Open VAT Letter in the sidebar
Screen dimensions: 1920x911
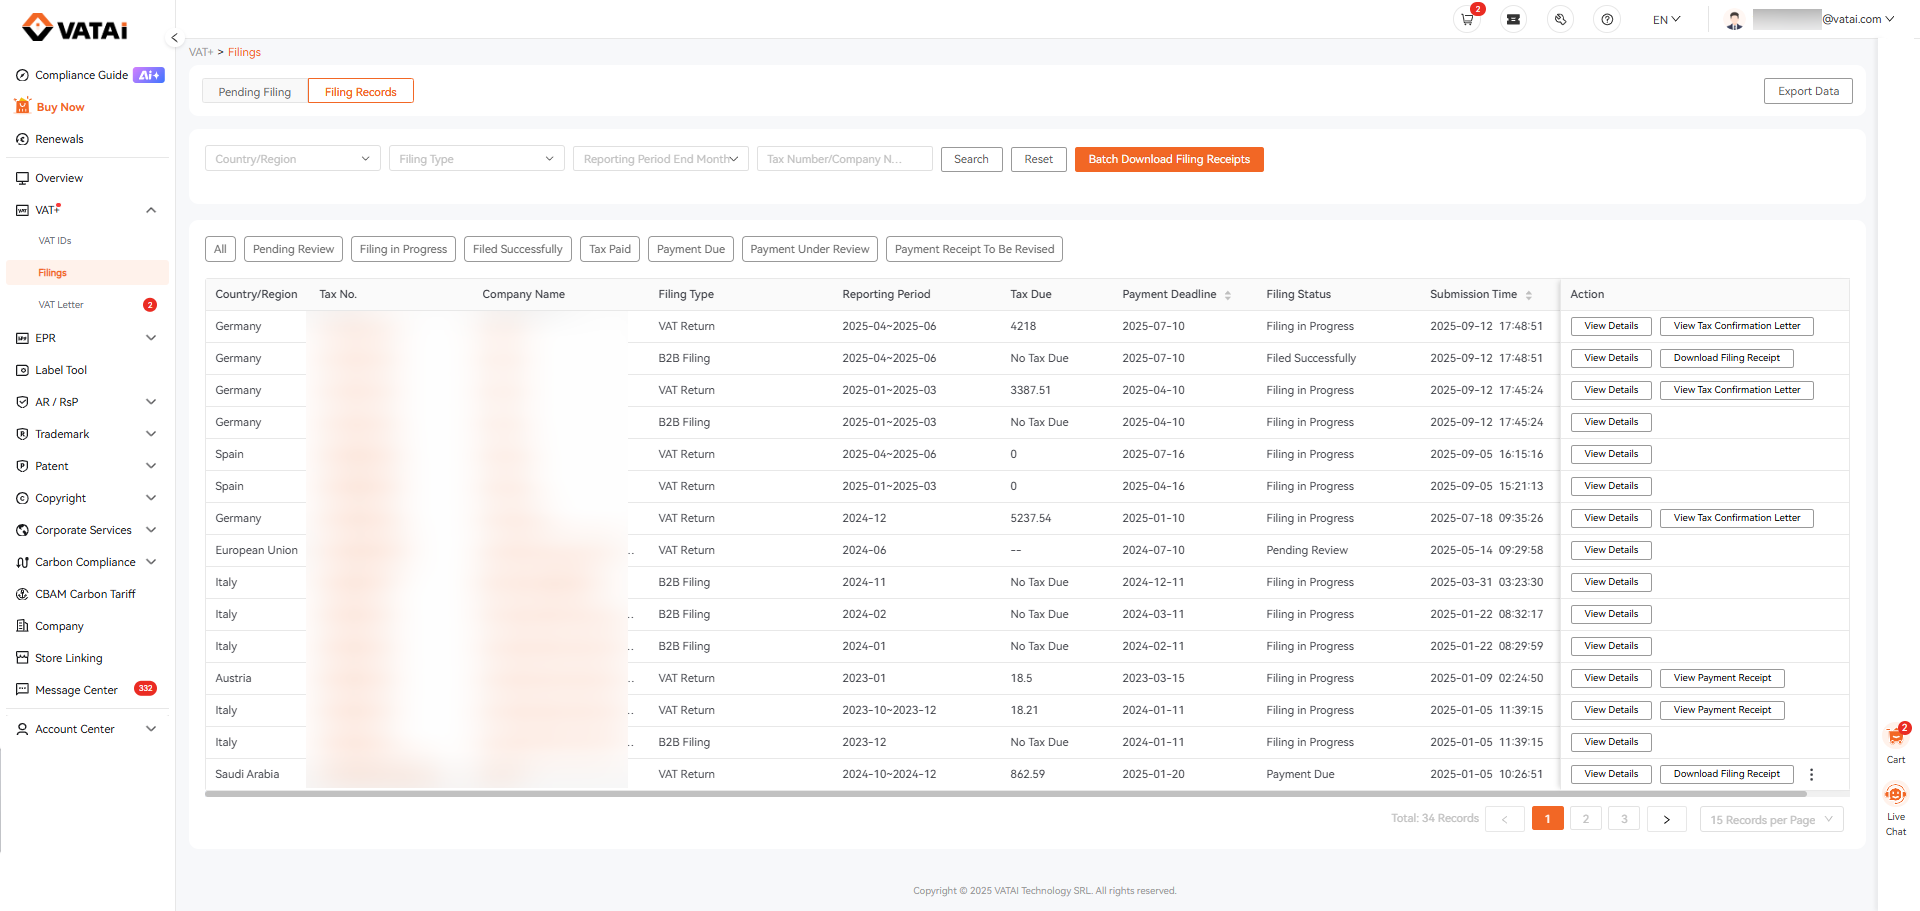(61, 305)
